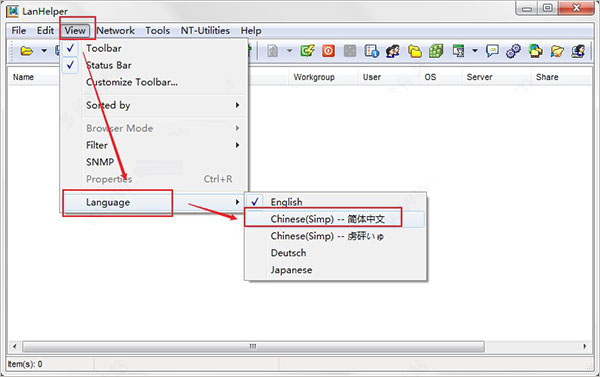Click the speech bubble message icon
This screenshot has width=600, height=377.
click(x=492, y=51)
